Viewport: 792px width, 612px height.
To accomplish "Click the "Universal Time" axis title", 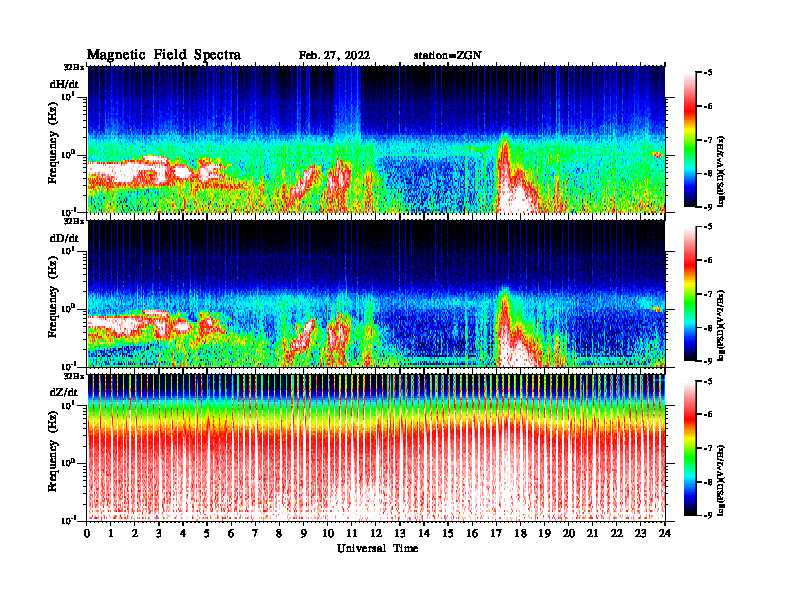I will coord(377,548).
